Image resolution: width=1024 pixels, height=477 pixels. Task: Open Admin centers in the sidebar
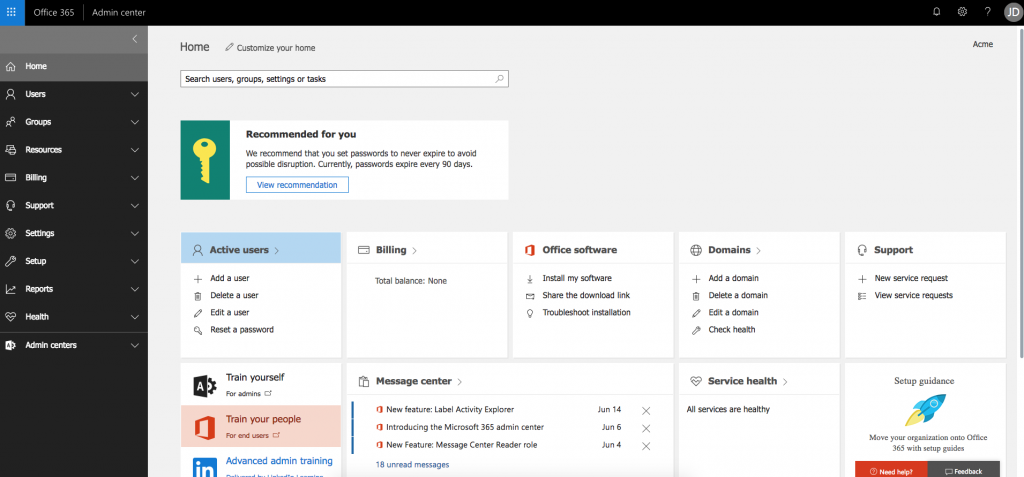74,345
